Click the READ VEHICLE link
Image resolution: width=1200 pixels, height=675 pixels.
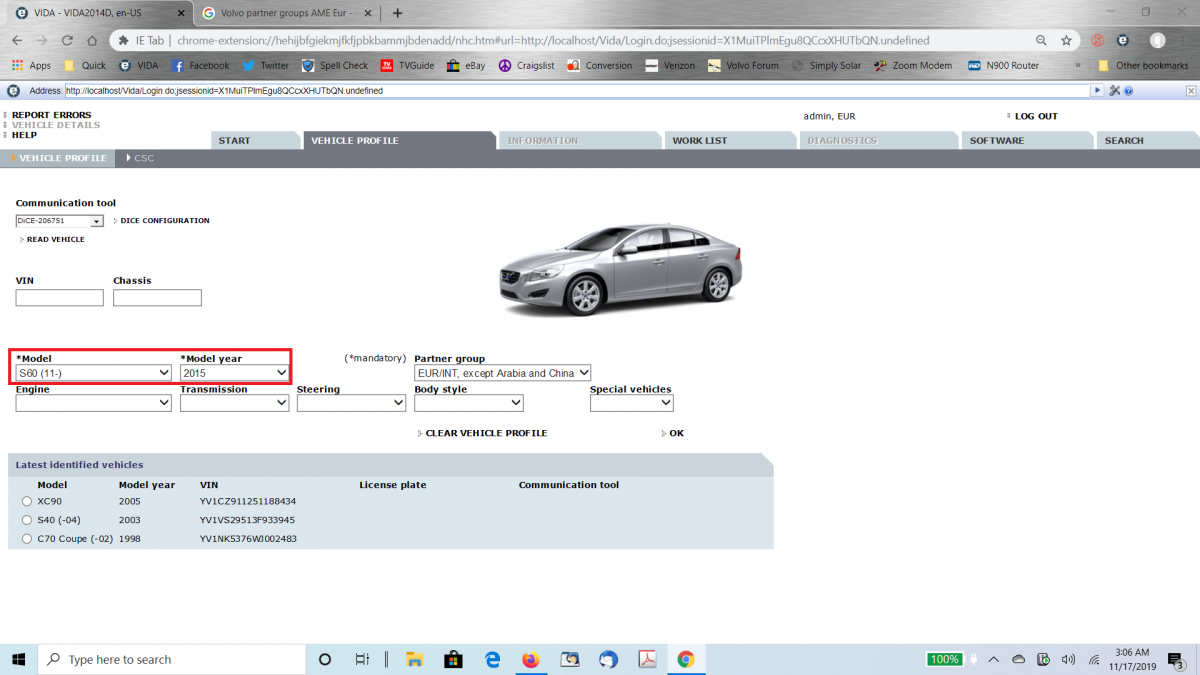point(55,239)
